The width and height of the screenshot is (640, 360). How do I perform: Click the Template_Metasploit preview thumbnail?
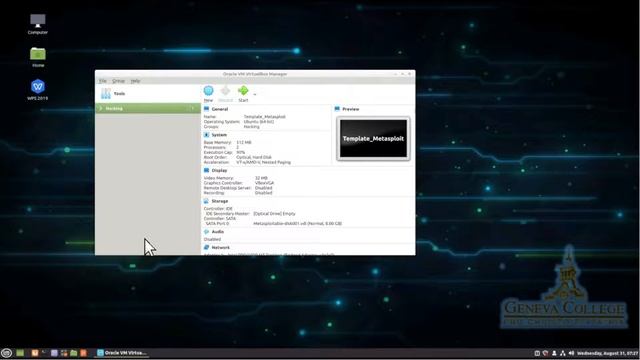point(373,138)
